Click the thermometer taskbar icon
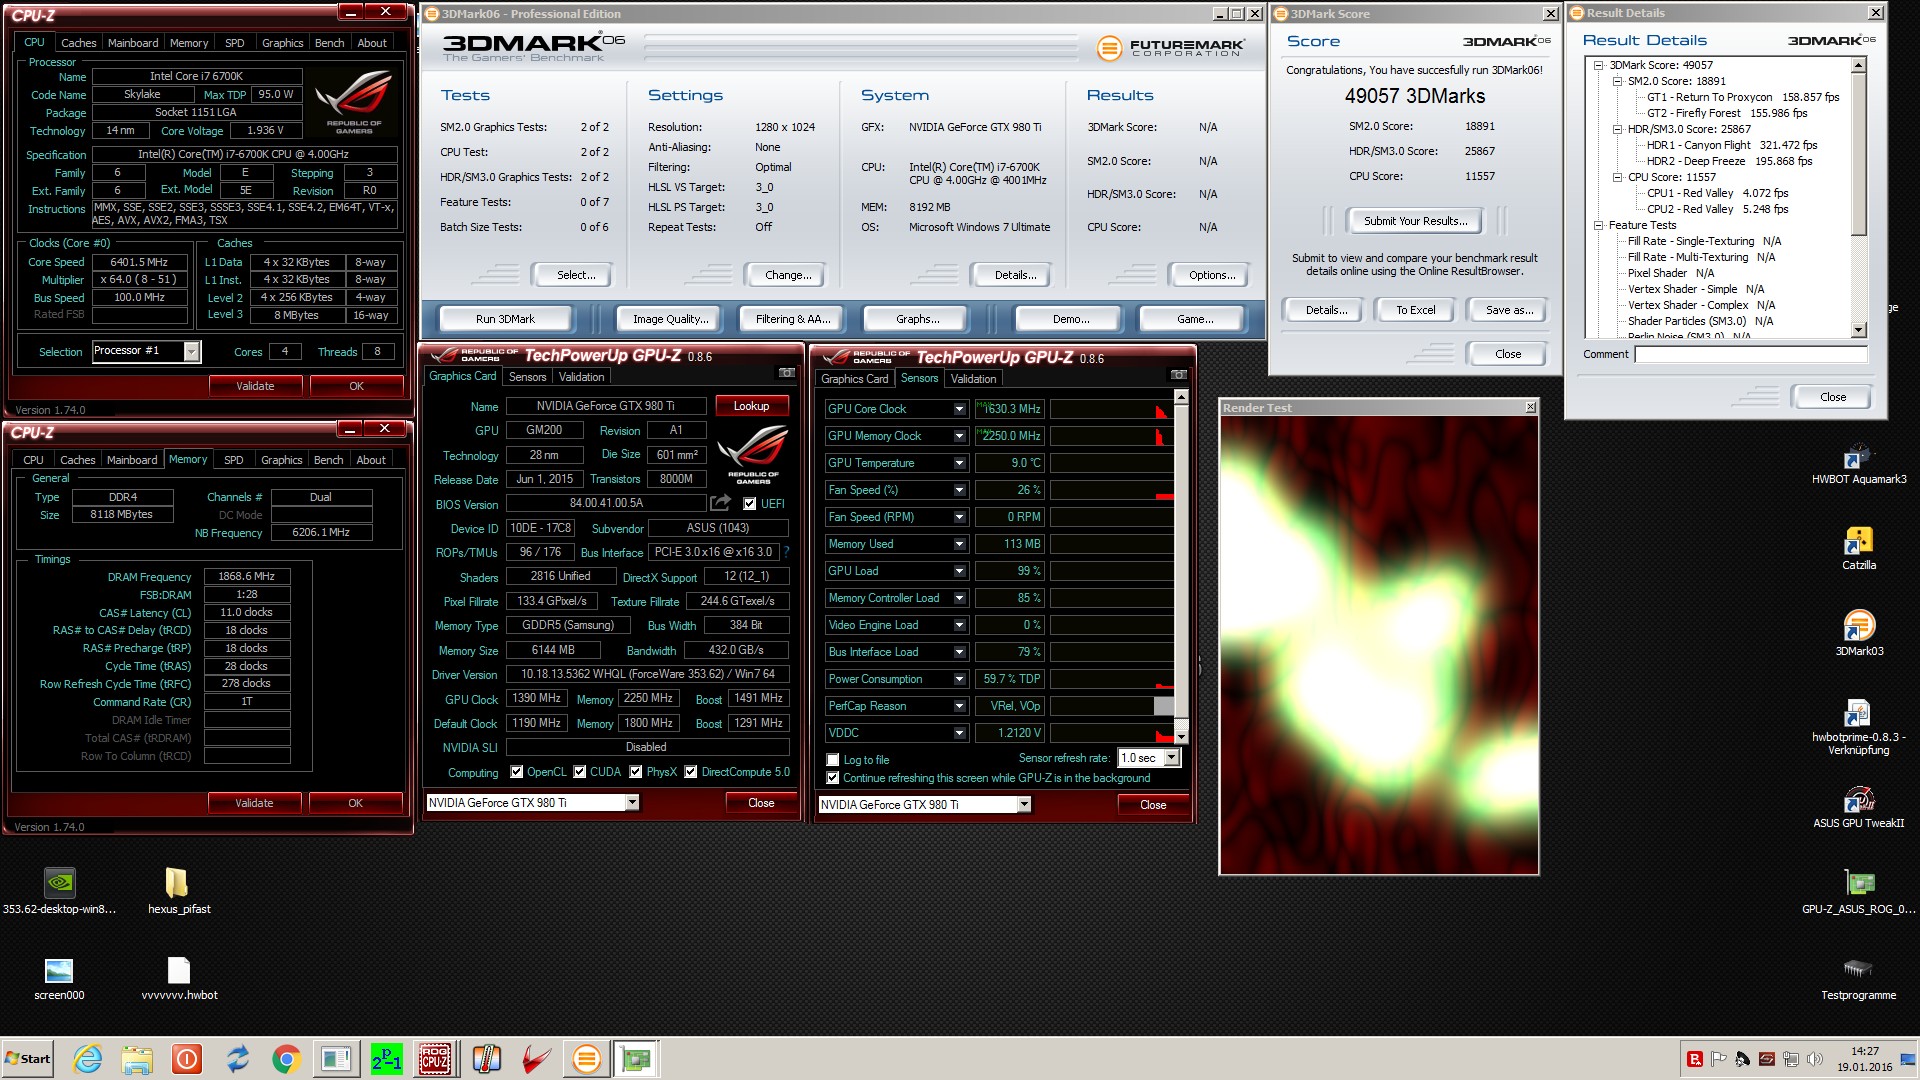 [x=486, y=1058]
